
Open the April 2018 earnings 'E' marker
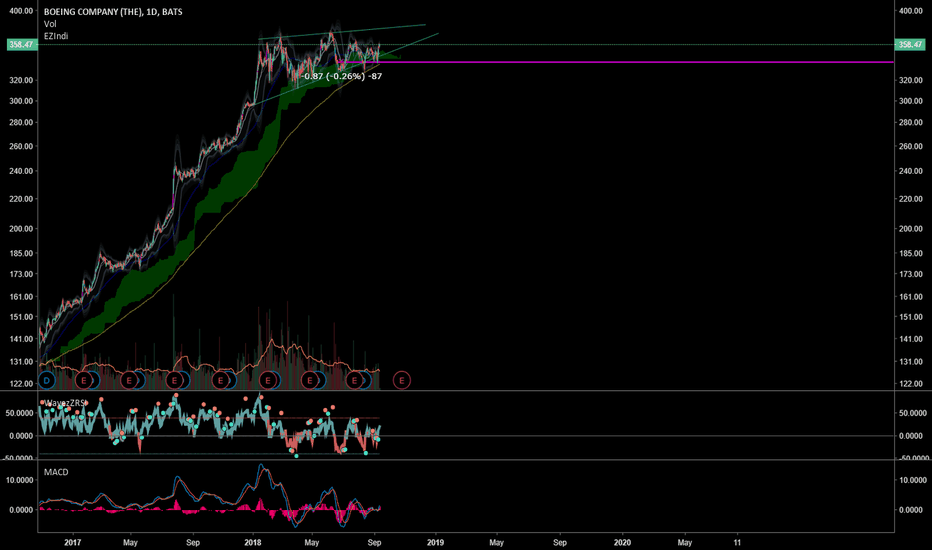310,380
